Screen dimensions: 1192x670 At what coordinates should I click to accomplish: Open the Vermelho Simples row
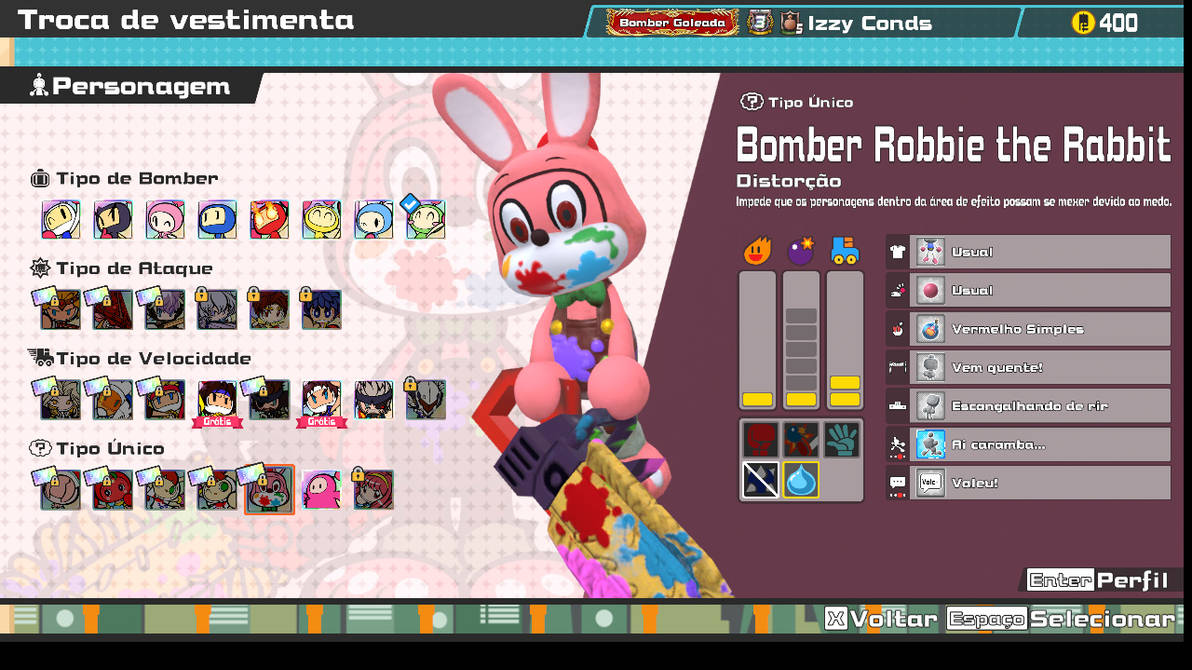point(1029,329)
